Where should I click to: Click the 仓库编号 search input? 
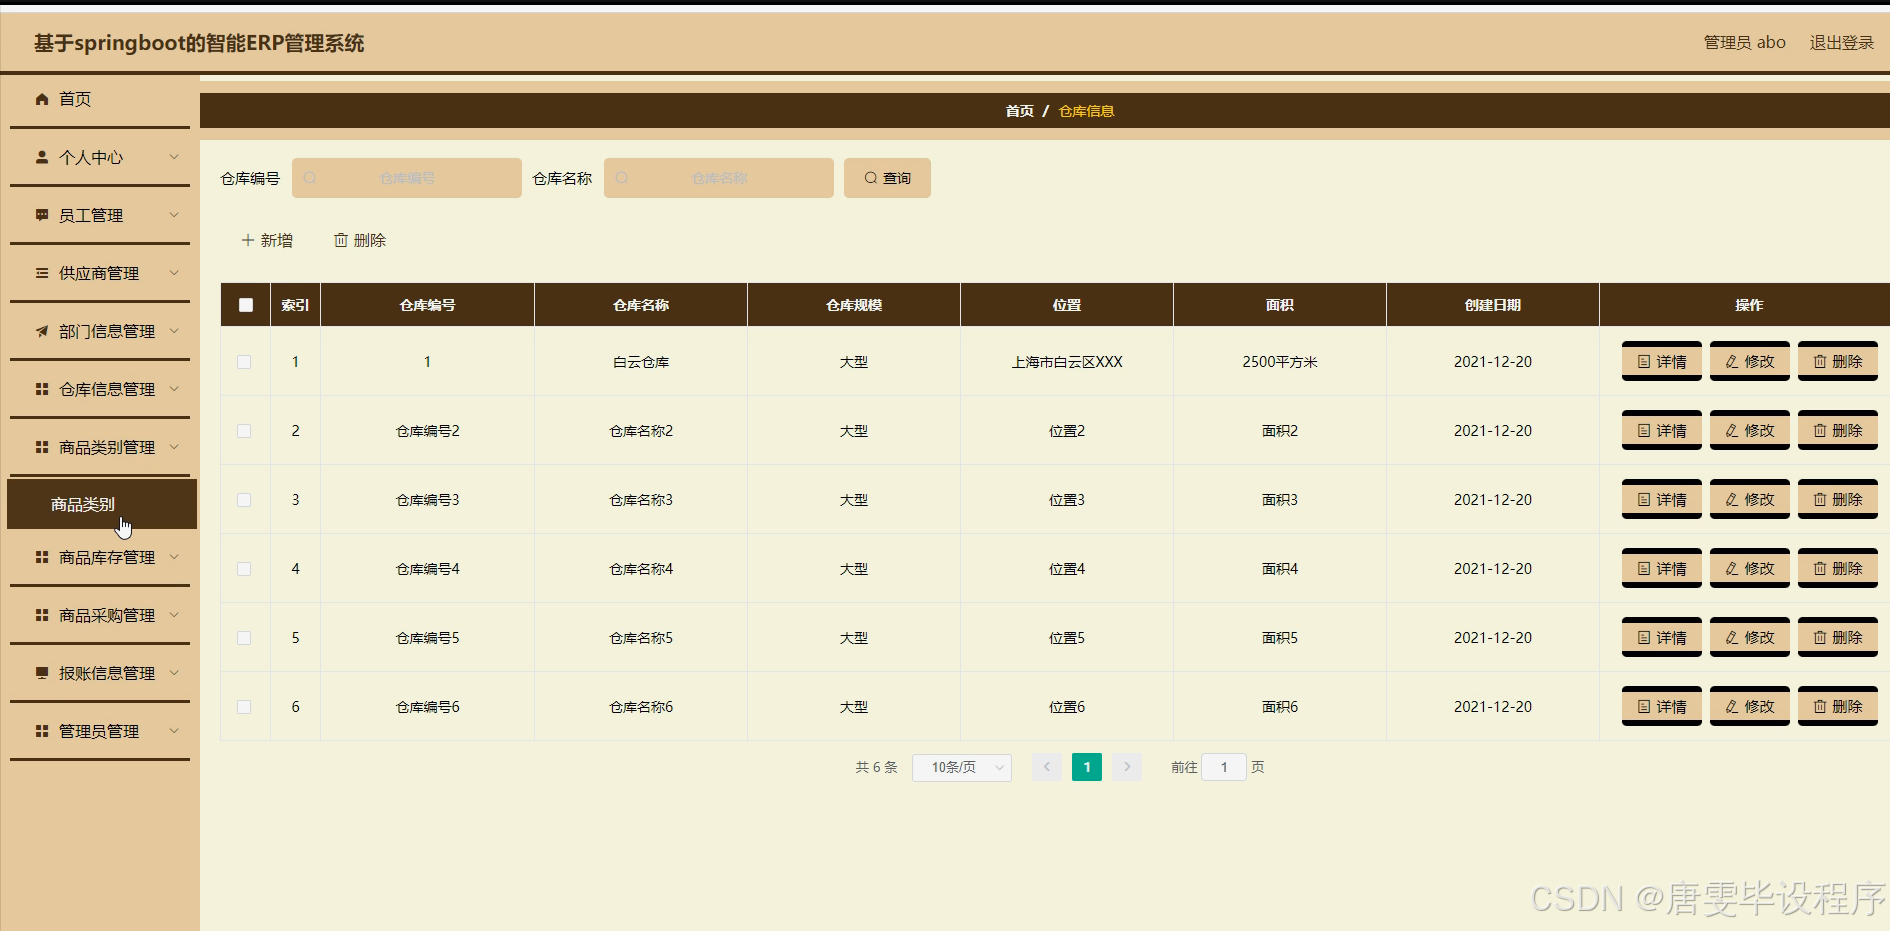pyautogui.click(x=407, y=178)
